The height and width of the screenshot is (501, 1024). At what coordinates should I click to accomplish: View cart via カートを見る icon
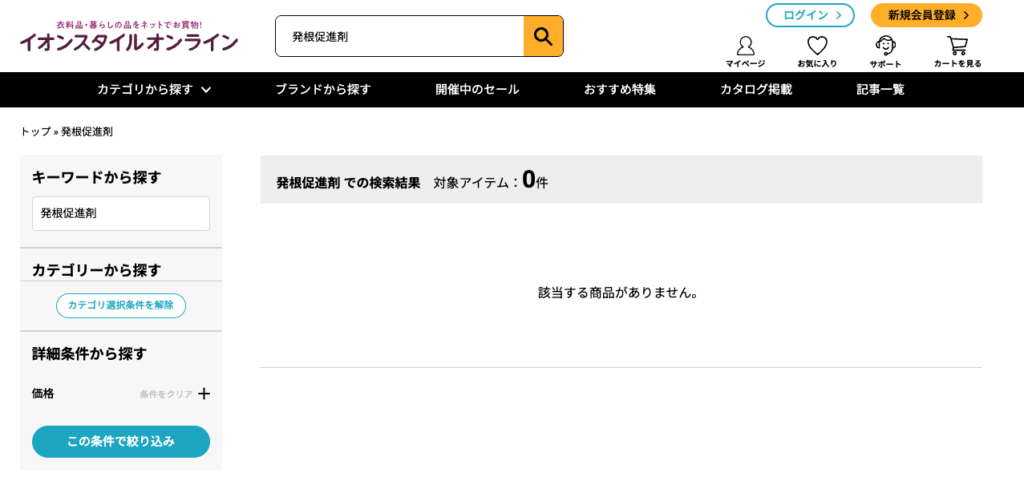[x=957, y=52]
